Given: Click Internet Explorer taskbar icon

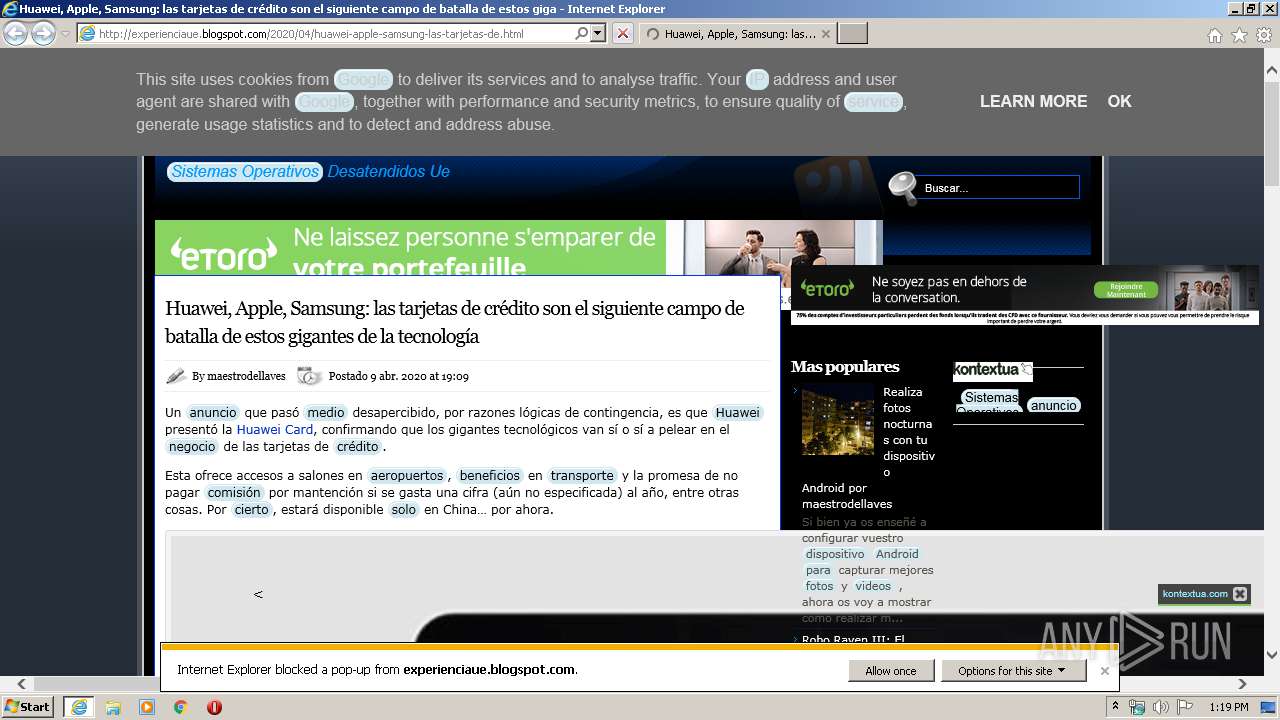Looking at the screenshot, I should coord(78,707).
